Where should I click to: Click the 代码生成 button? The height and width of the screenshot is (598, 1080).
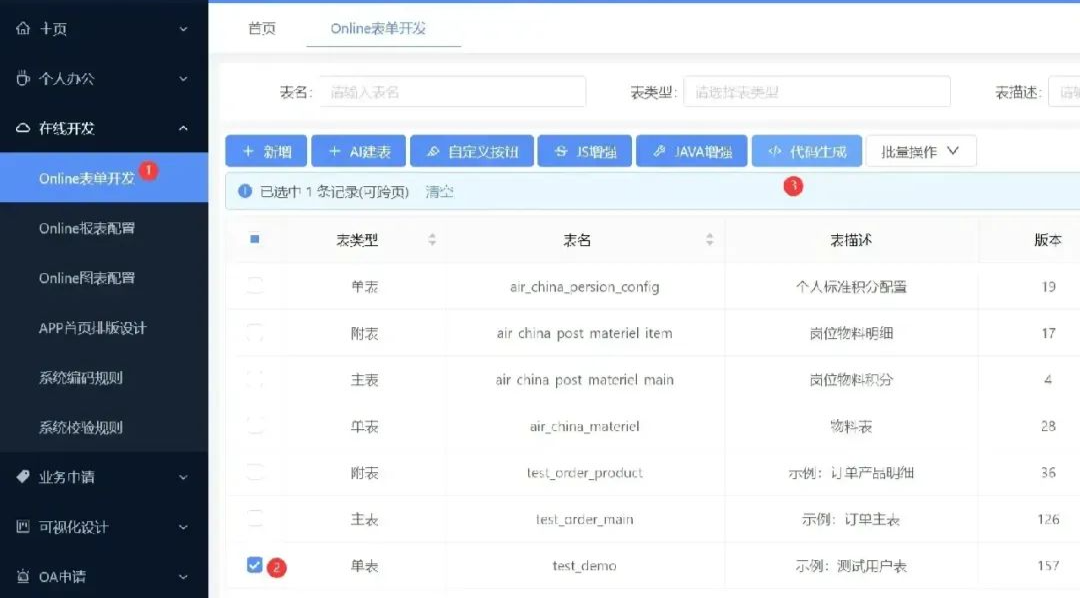click(806, 151)
